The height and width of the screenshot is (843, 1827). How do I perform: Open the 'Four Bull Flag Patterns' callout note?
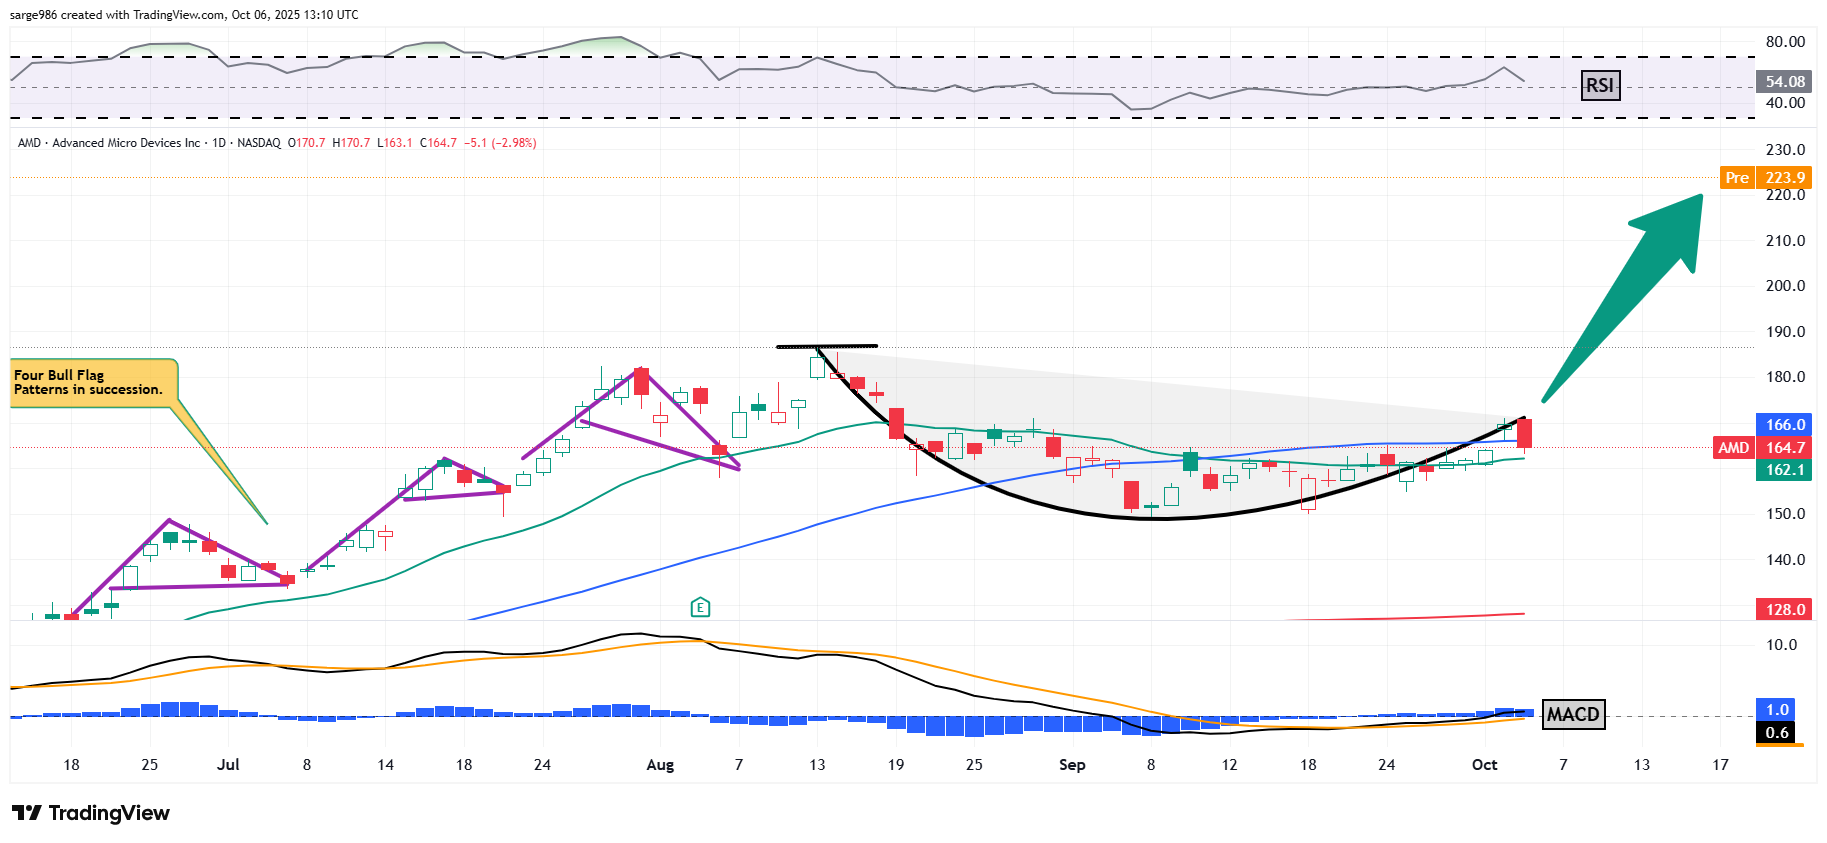coord(94,383)
